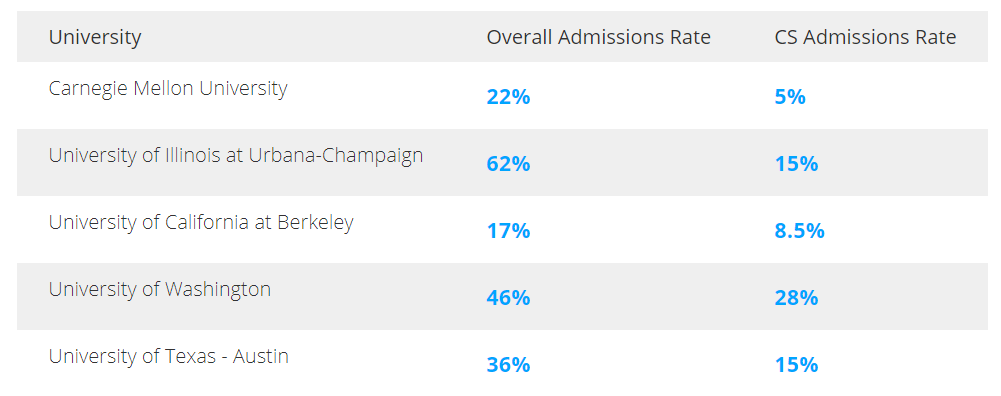Select the University of Washington row
1001x396 pixels.
pyautogui.click(x=500, y=296)
